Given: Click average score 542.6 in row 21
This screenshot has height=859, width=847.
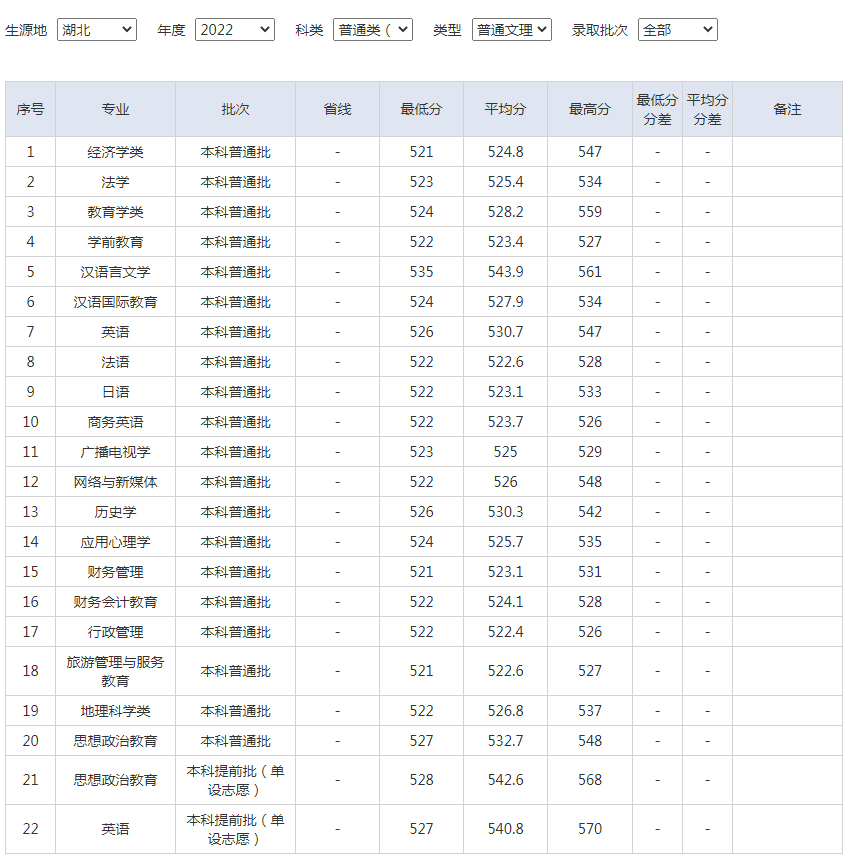Looking at the screenshot, I should coord(505,780).
